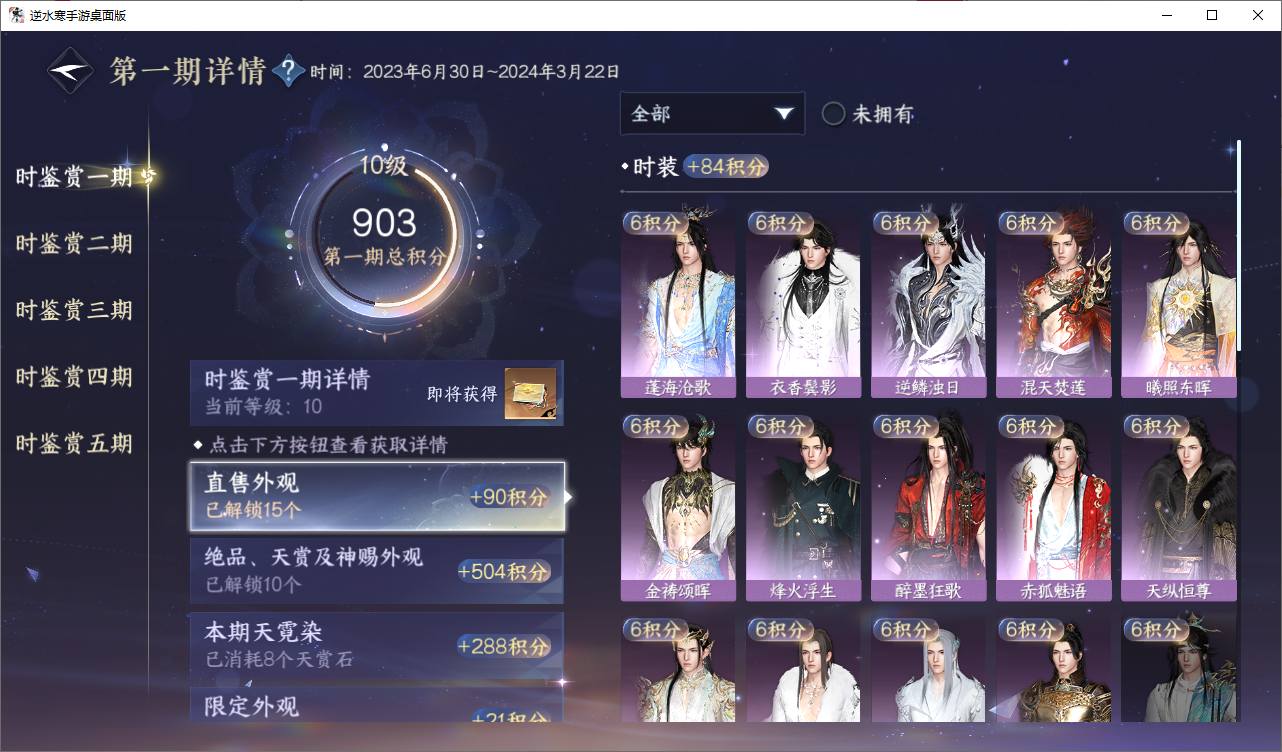
Task: Open the 全部 filter dropdown
Action: click(x=712, y=114)
